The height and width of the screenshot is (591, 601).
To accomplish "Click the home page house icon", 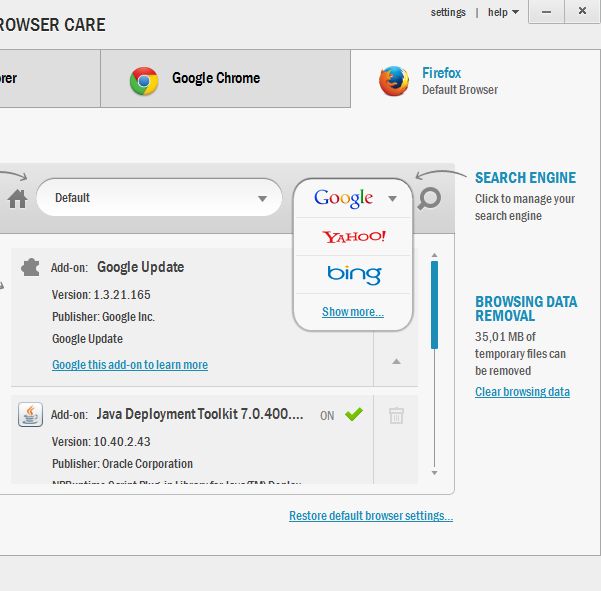I will [18, 199].
